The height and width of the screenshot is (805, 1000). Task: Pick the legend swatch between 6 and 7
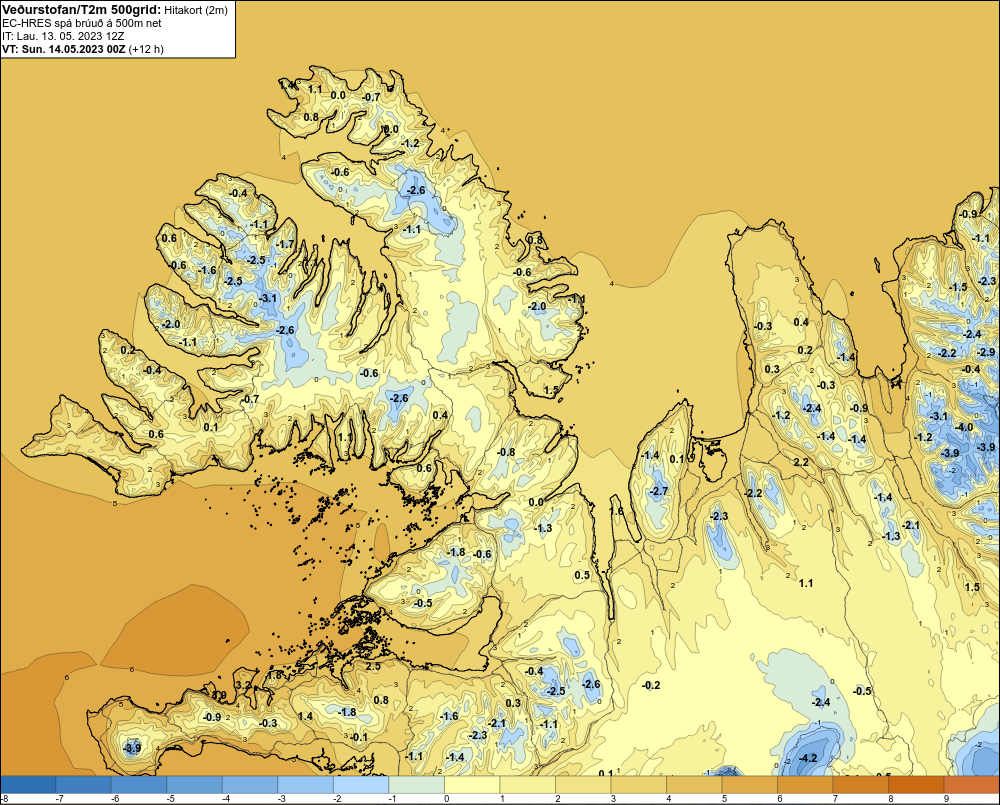pos(805,785)
